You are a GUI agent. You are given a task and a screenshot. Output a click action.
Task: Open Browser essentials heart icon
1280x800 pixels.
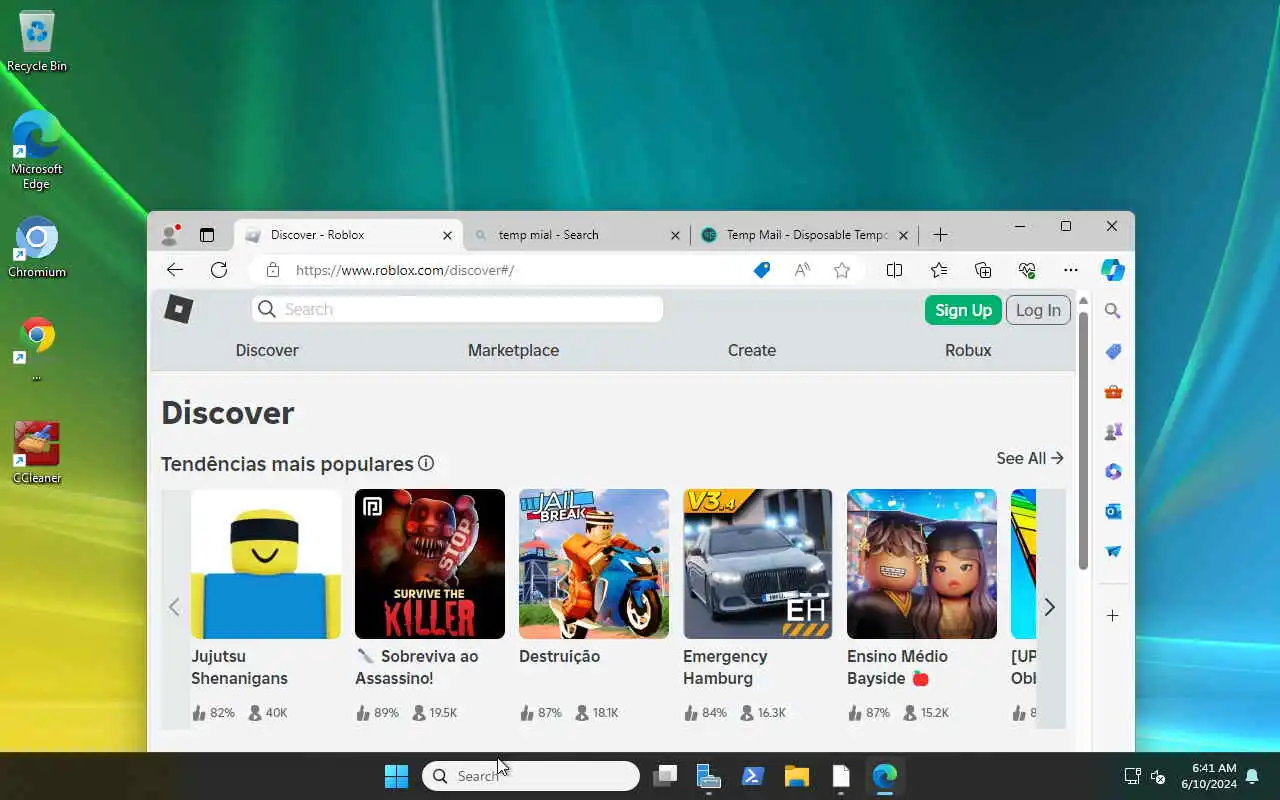pos(1027,270)
